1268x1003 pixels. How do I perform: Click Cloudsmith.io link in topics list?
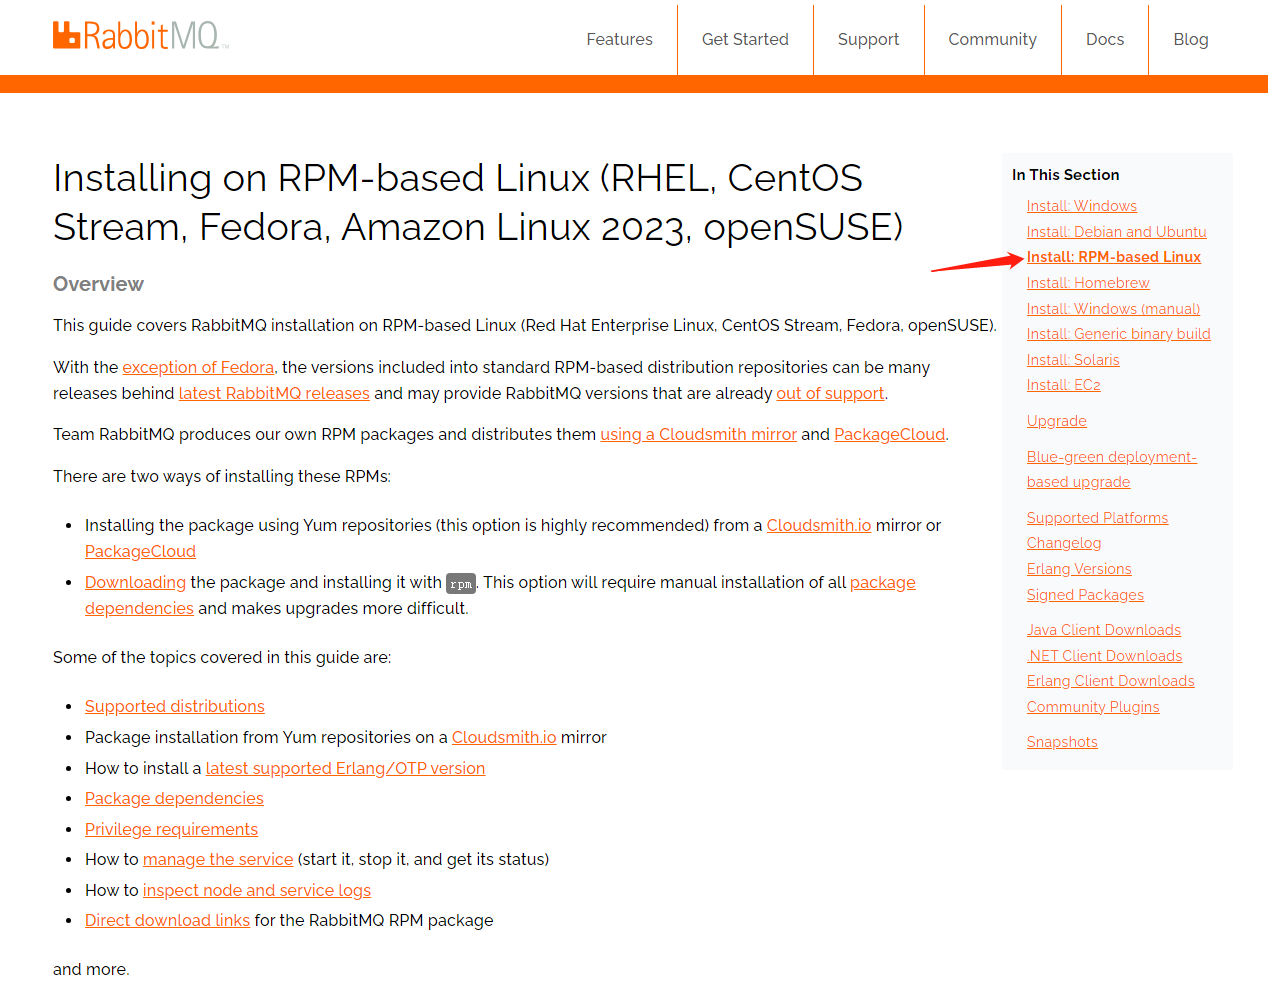pos(504,738)
